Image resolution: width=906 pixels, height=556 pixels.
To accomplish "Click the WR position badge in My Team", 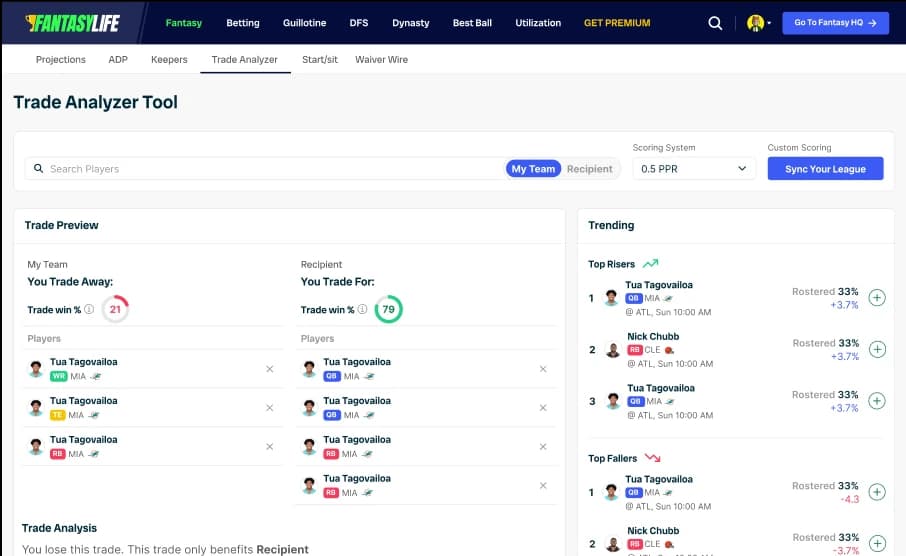I will point(58,376).
